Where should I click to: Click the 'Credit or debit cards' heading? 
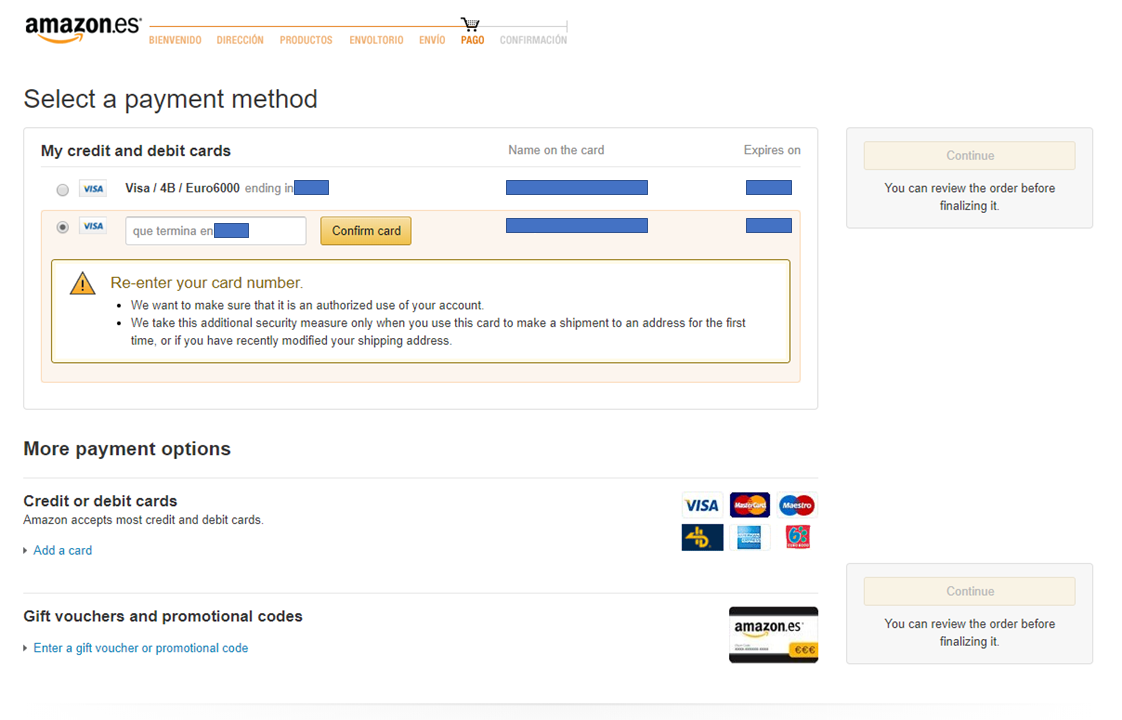tap(100, 501)
